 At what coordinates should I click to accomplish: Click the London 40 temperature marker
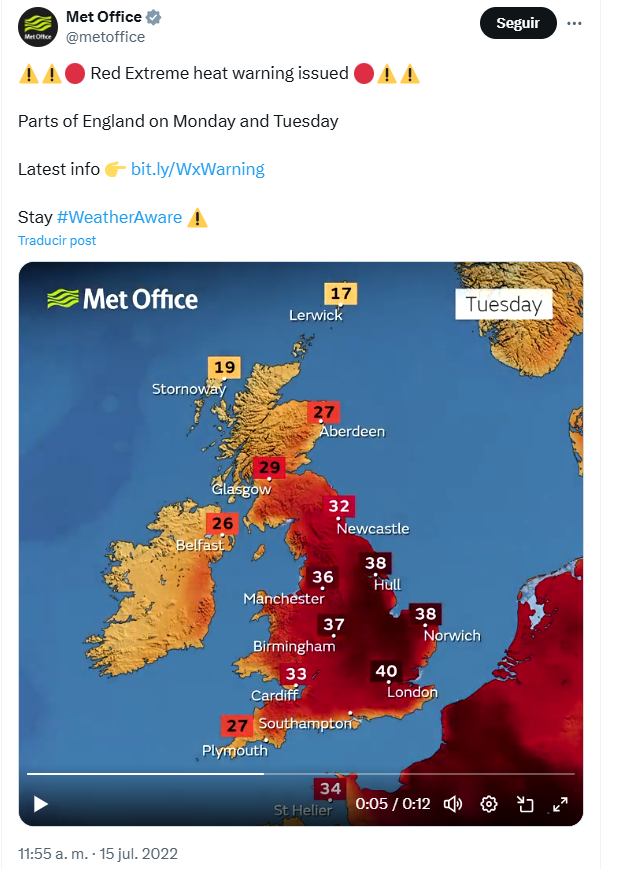(386, 671)
